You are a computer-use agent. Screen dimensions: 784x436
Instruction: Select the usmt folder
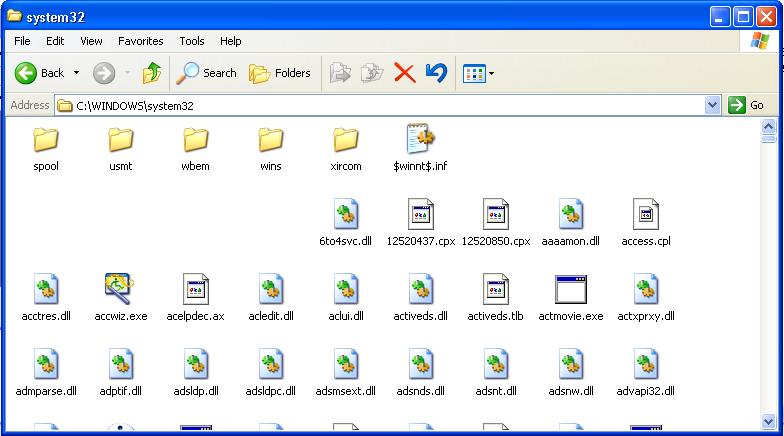tap(120, 149)
